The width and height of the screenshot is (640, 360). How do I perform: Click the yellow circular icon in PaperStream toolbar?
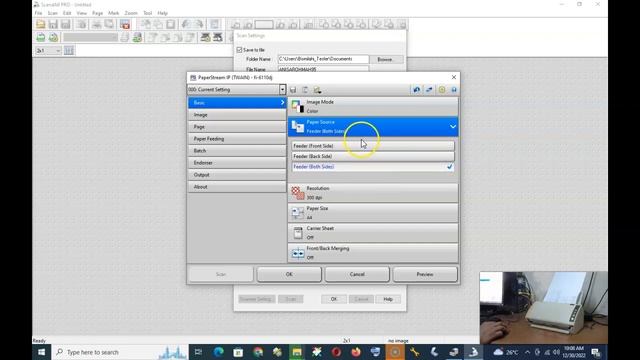point(442,90)
